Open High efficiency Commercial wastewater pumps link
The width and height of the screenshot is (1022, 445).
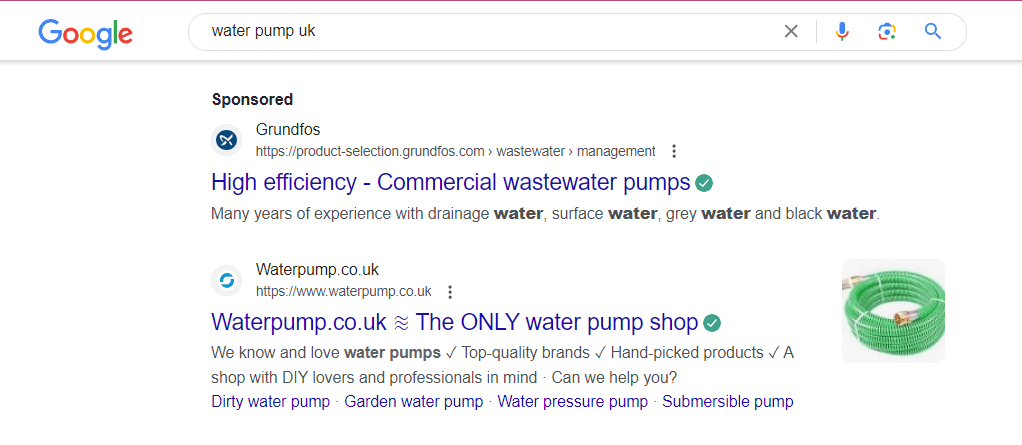[x=450, y=182]
